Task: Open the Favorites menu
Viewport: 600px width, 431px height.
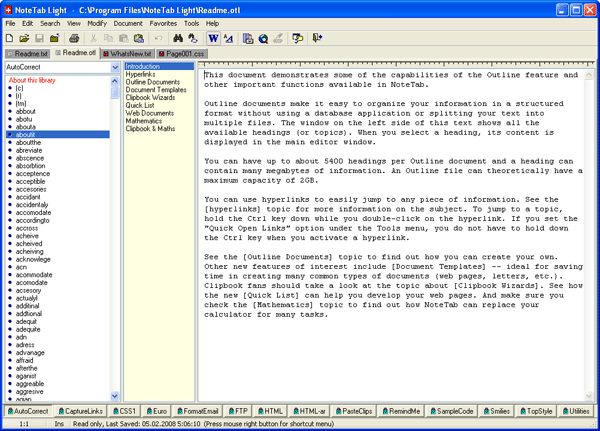Action: tap(163, 23)
